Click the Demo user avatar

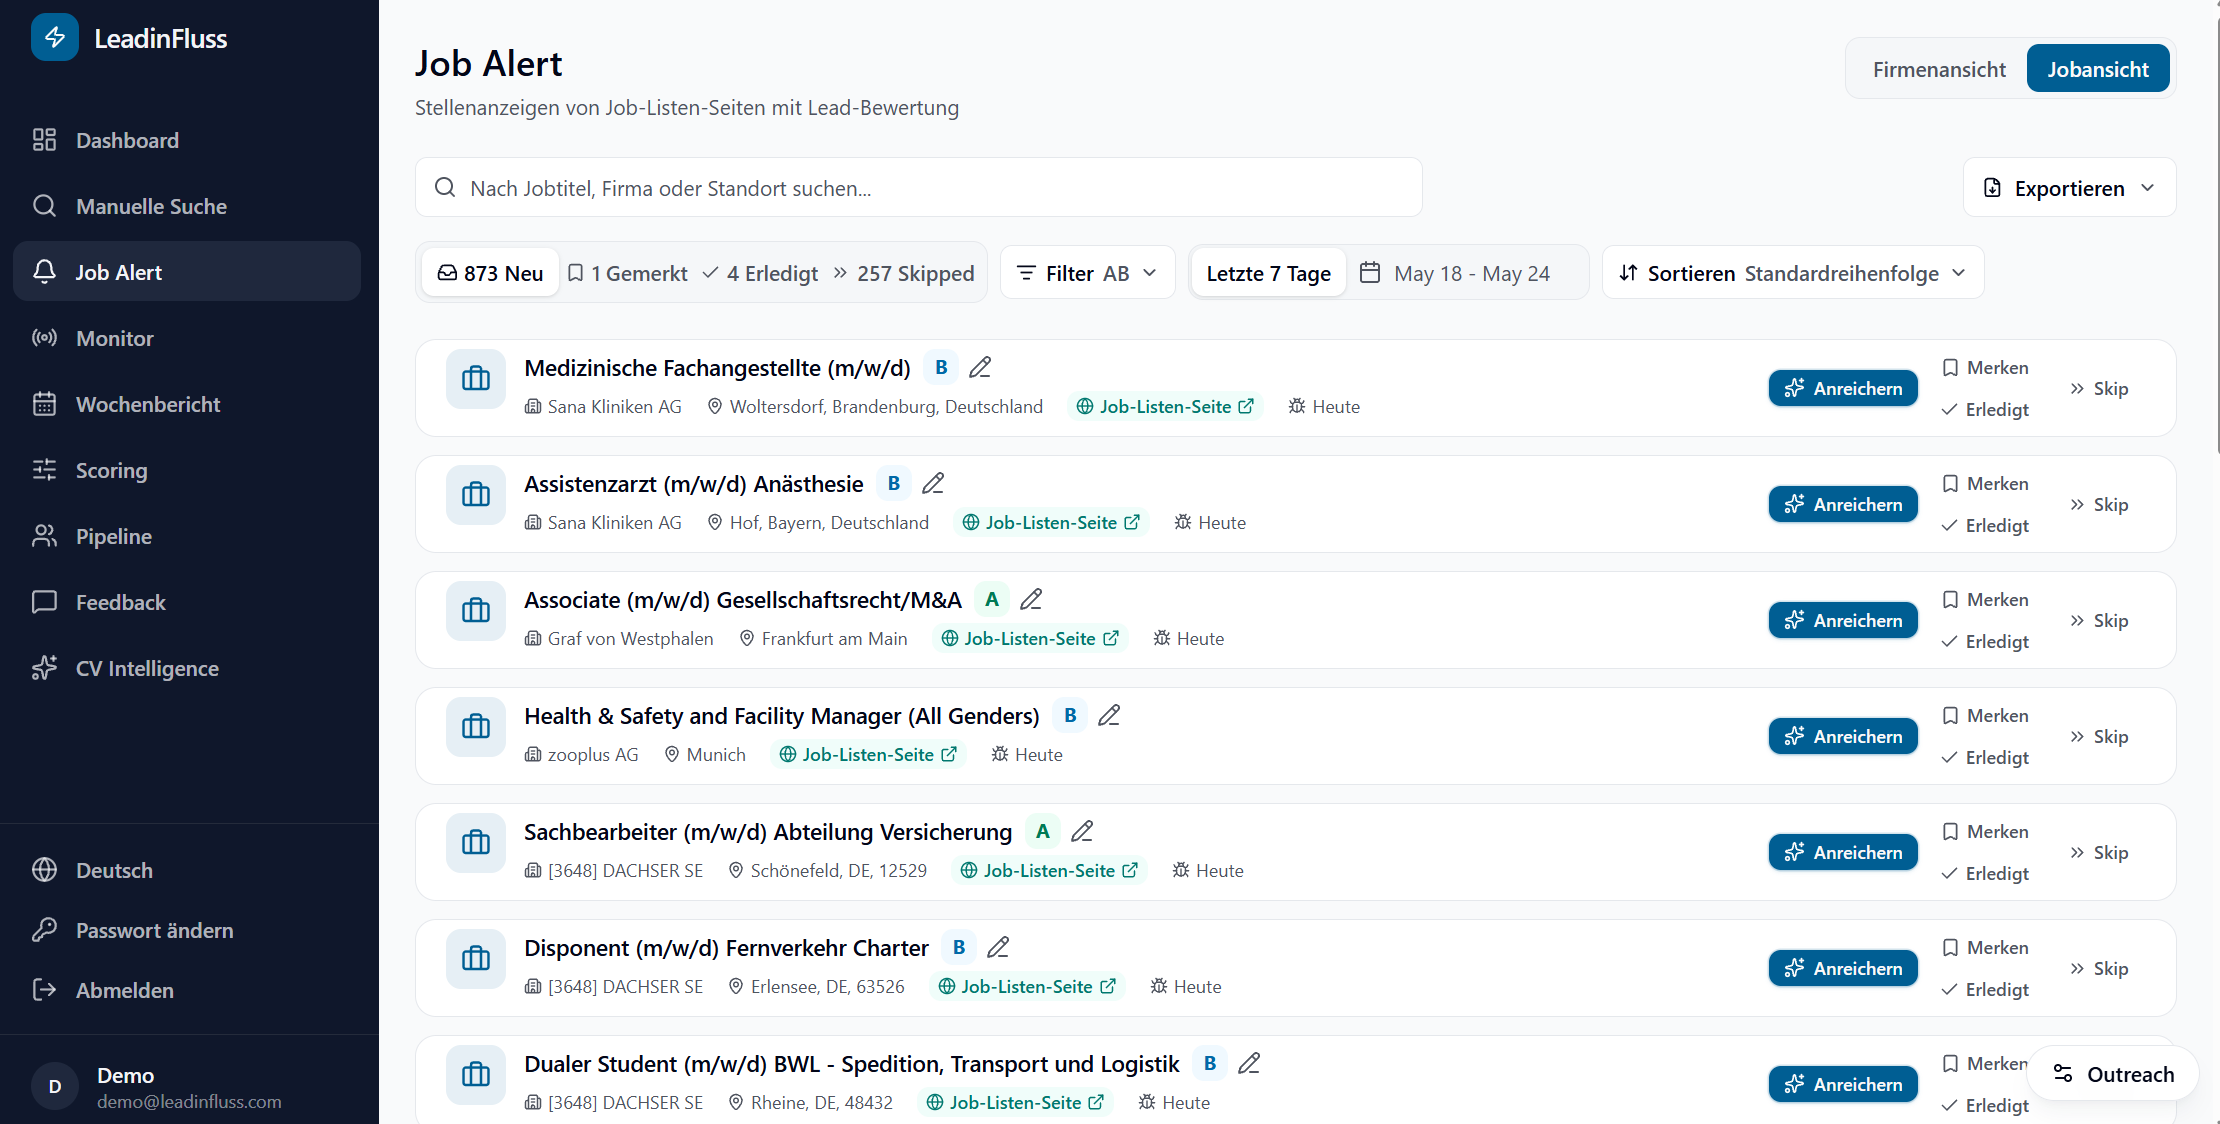coord(55,1086)
